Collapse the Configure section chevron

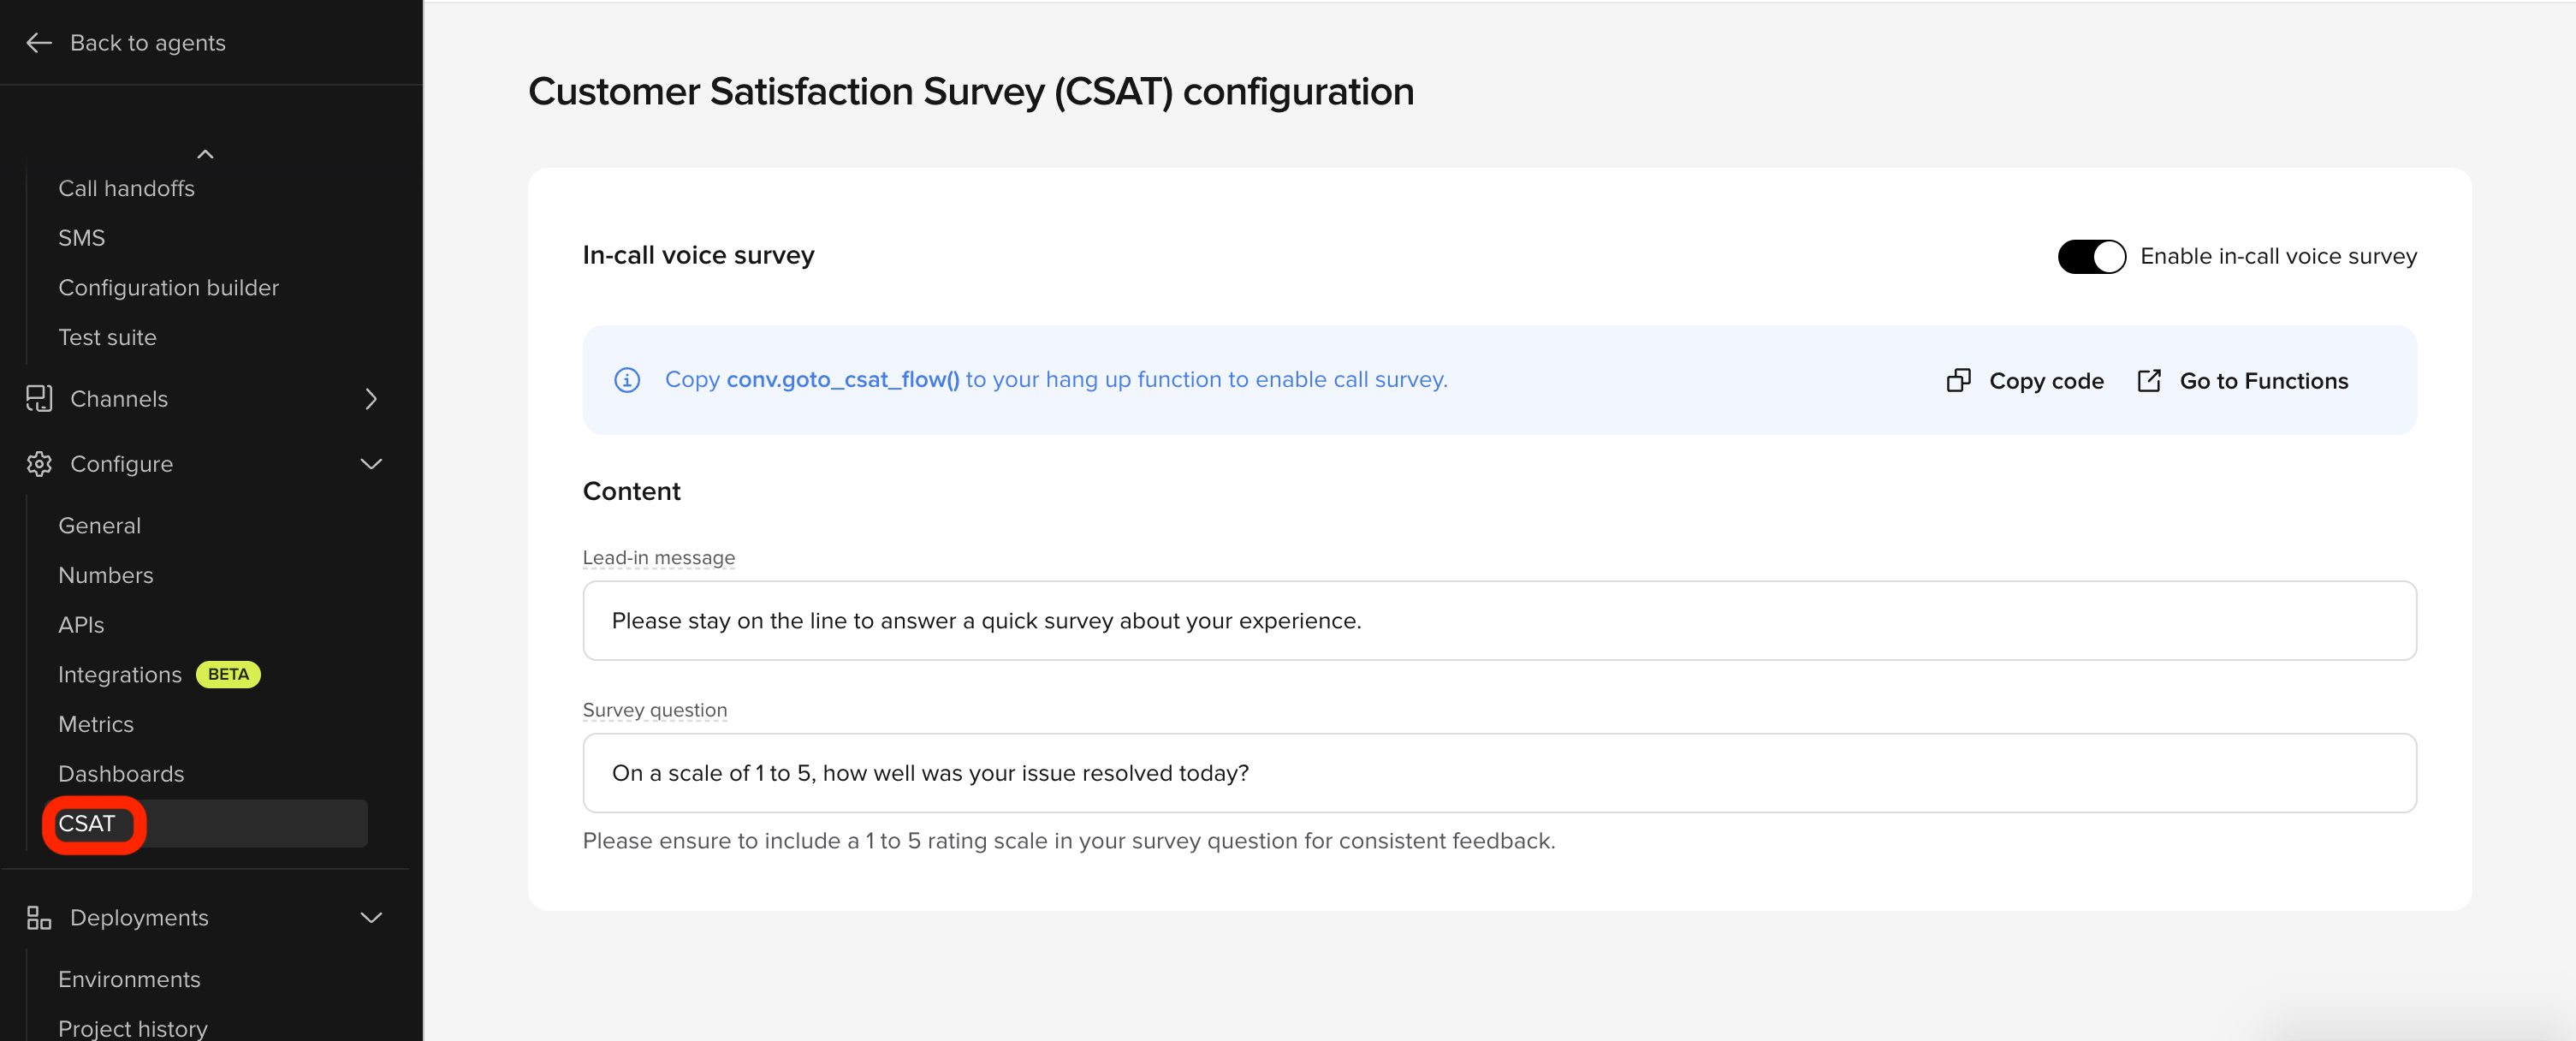[x=371, y=464]
